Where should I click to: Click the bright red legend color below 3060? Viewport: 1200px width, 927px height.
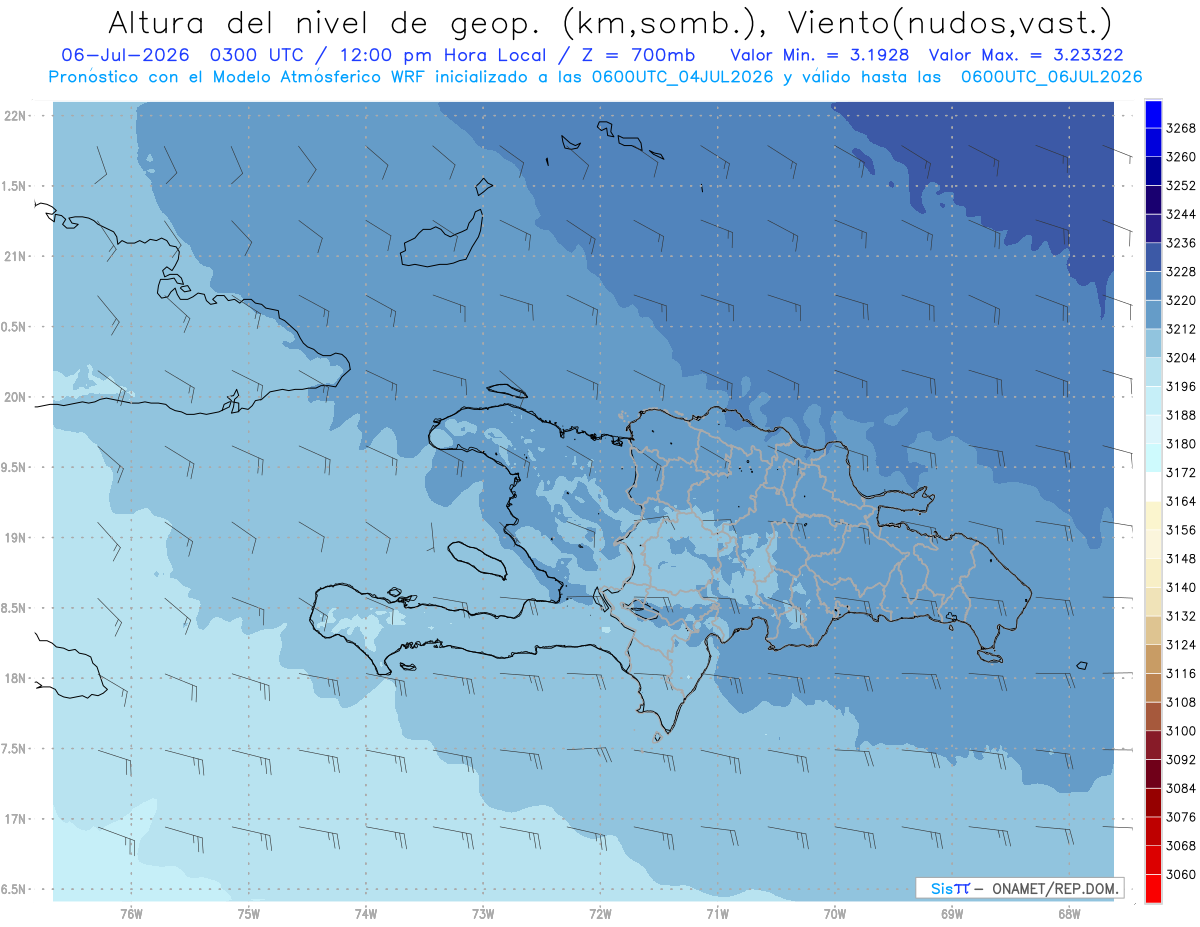pyautogui.click(x=1153, y=888)
